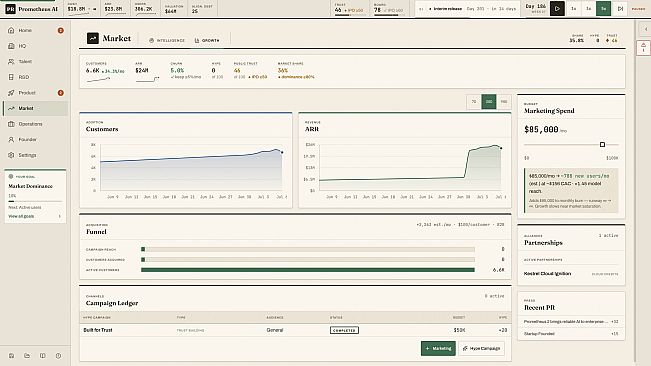Select Market in the sidebar
The width and height of the screenshot is (651, 366).
(x=35, y=108)
